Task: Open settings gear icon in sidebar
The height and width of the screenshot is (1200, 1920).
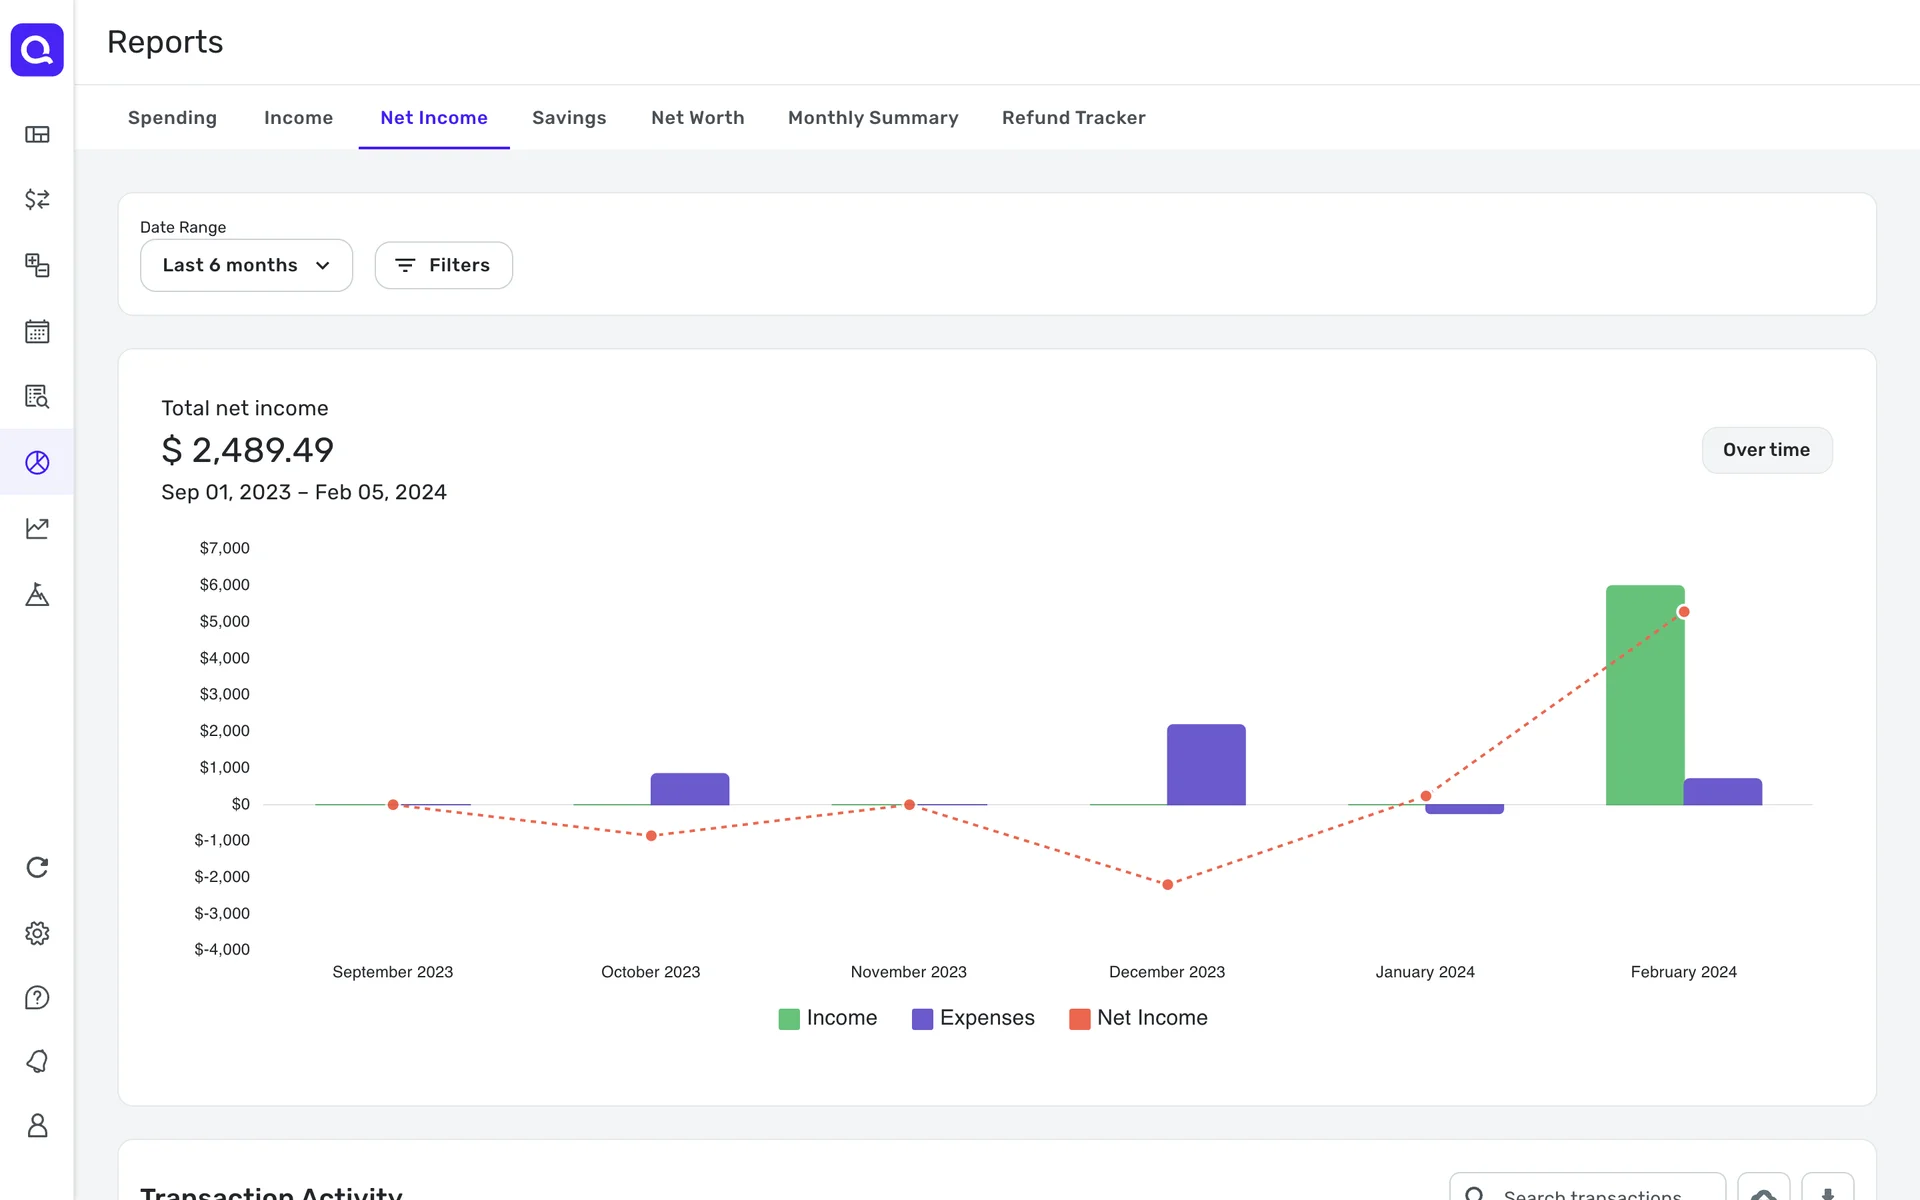Action: 37,933
